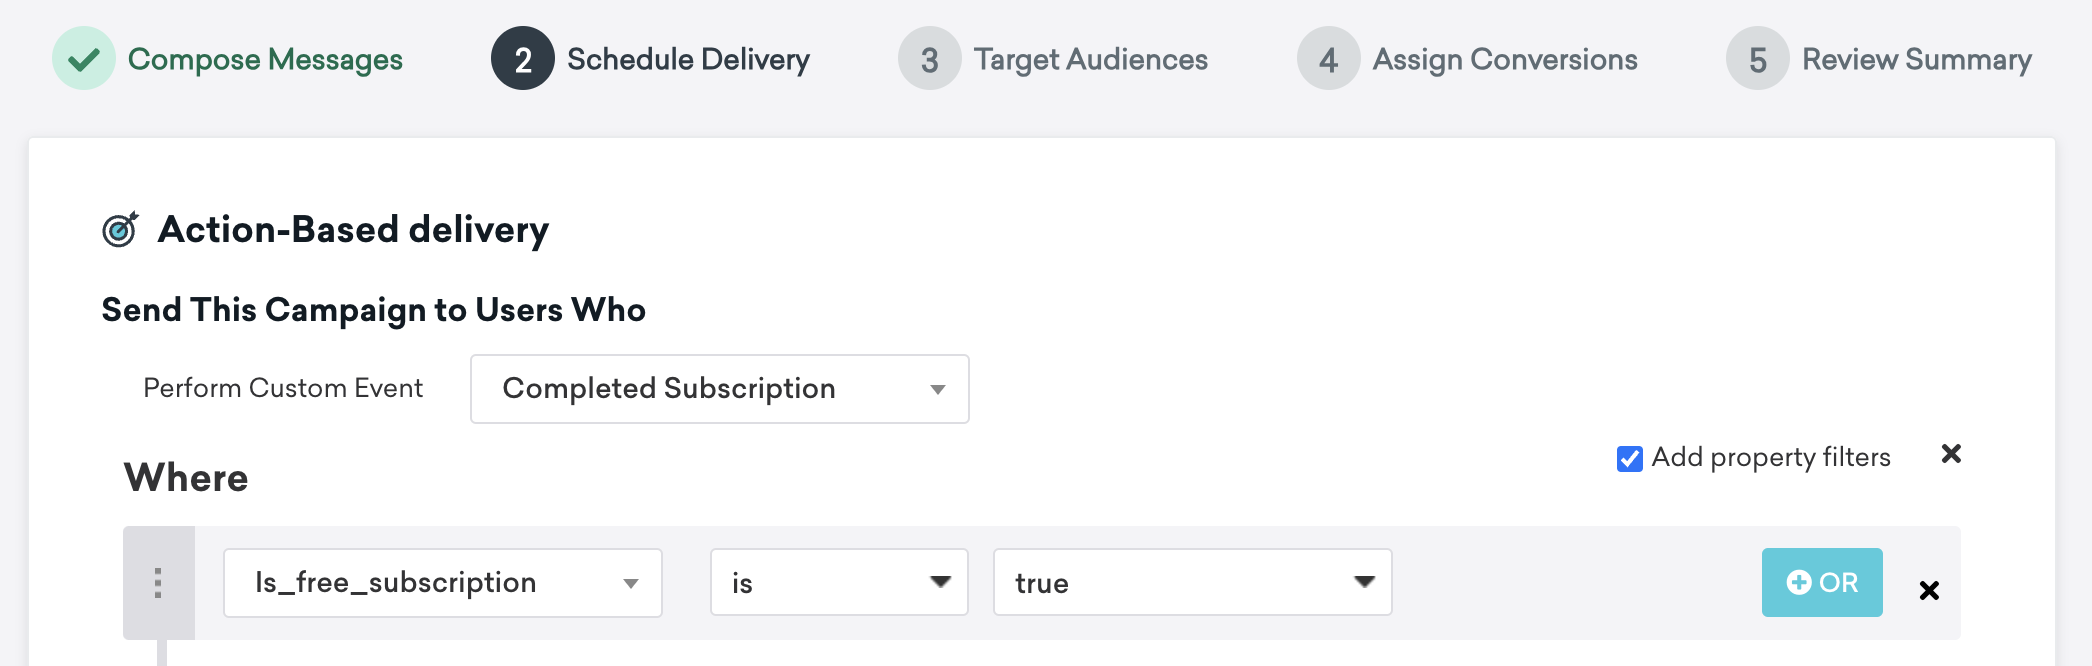Viewport: 2092px width, 666px height.
Task: Go to the Assign Conversions step
Action: point(1505,60)
